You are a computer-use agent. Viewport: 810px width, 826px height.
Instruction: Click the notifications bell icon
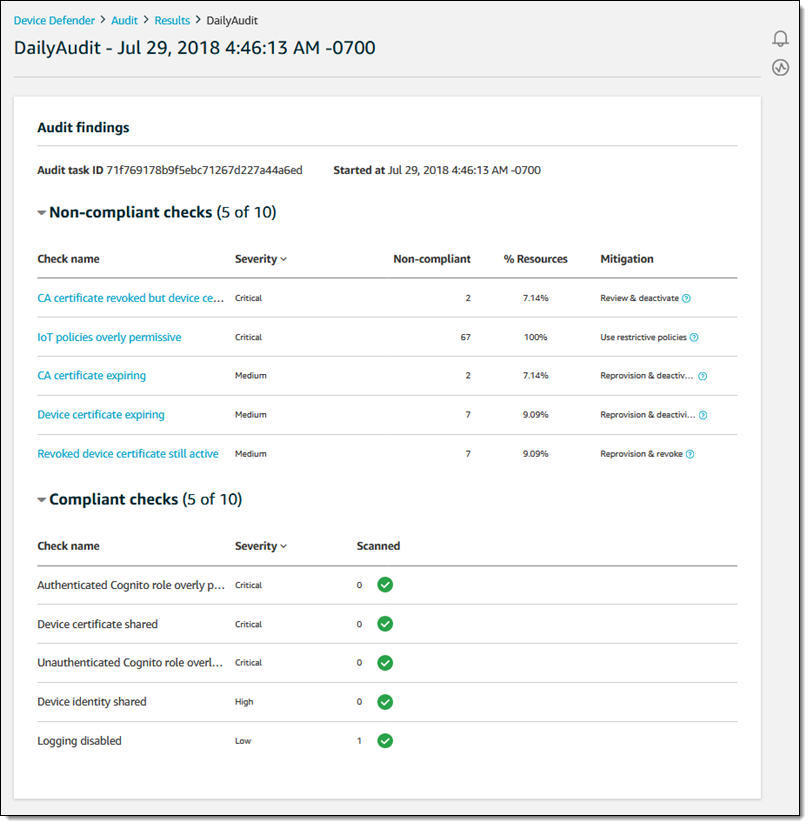(x=780, y=39)
